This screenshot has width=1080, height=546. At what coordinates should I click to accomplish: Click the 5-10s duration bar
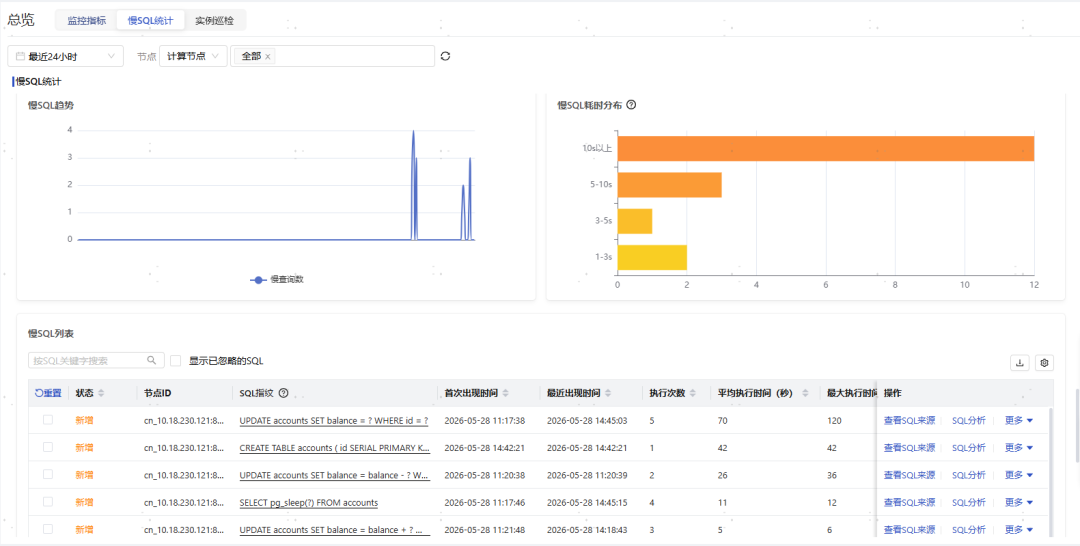coord(669,185)
